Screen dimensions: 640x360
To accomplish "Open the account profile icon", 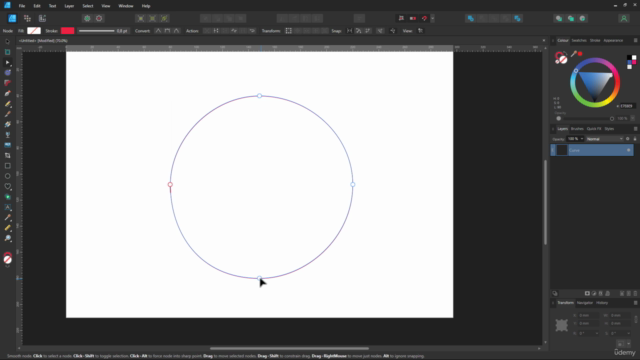I will 624,18.
